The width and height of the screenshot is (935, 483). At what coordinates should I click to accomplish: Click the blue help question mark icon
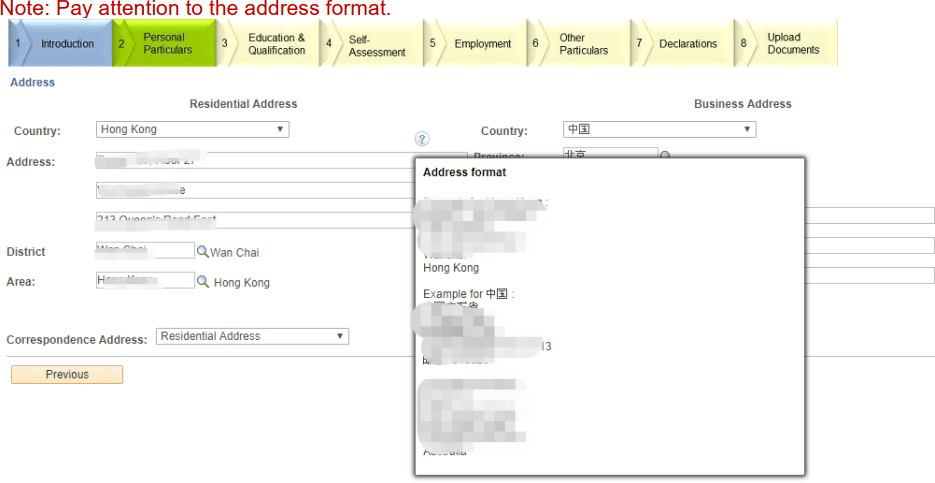[422, 139]
